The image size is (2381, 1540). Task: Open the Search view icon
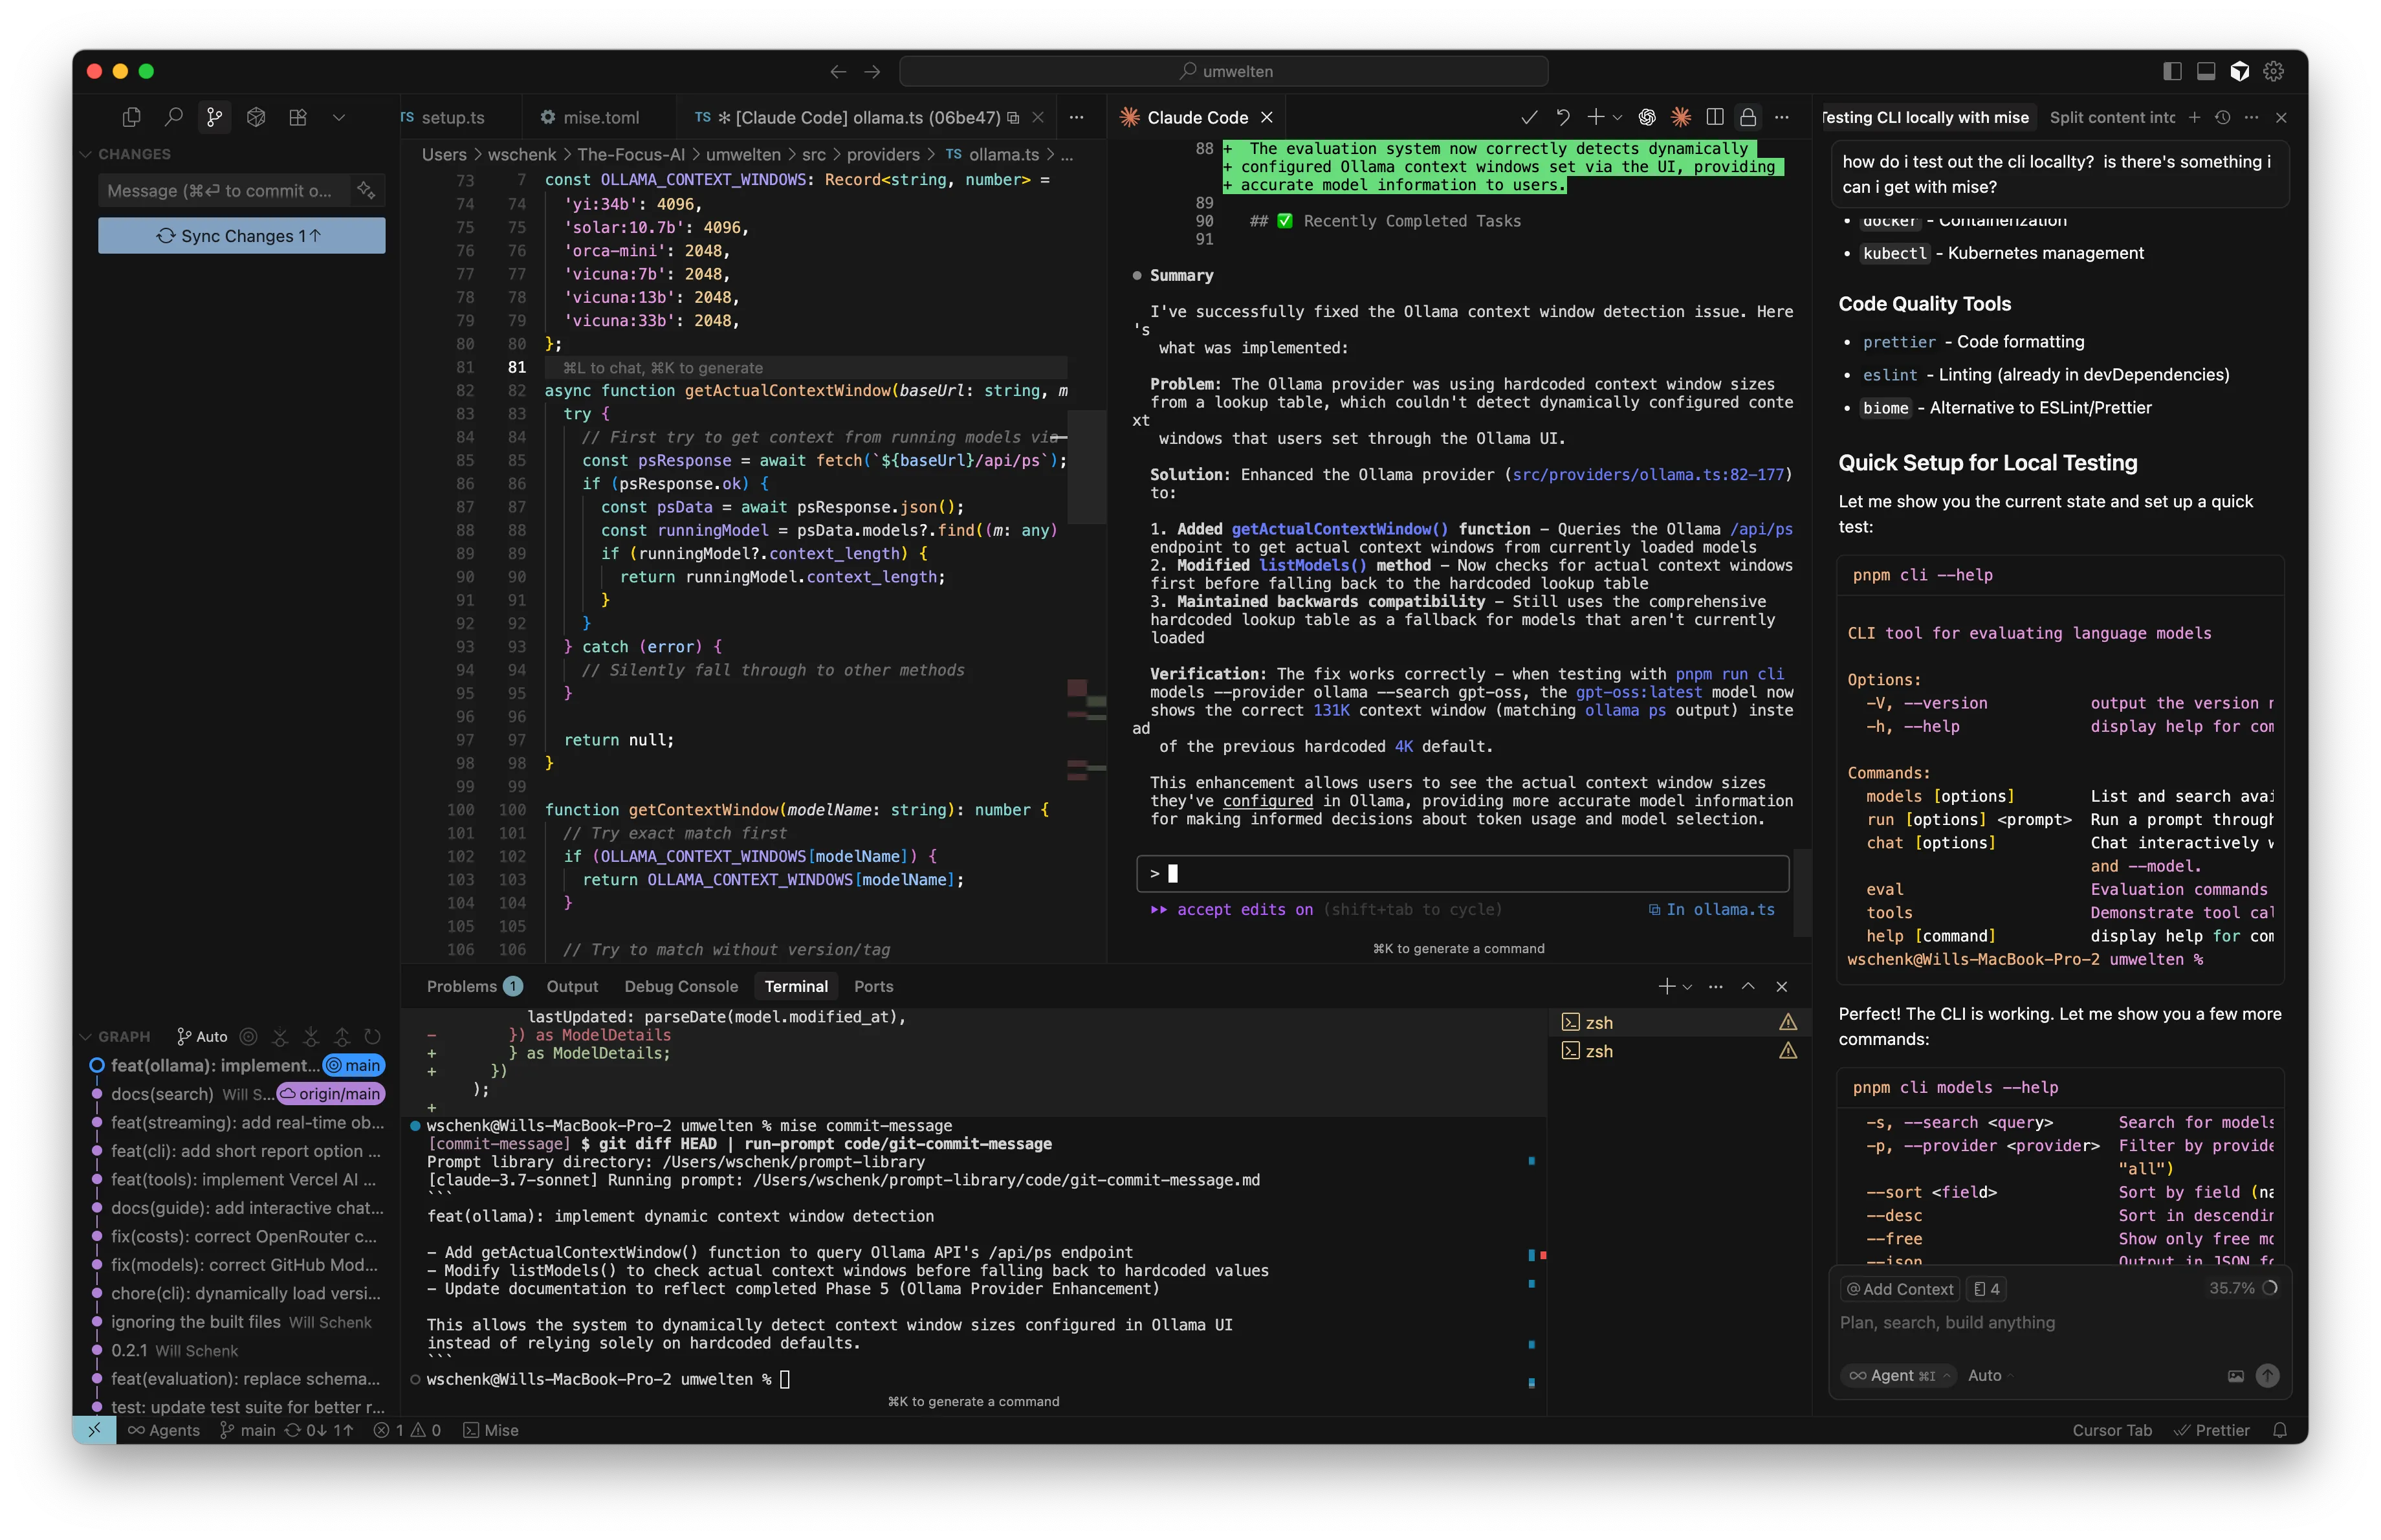pos(173,117)
